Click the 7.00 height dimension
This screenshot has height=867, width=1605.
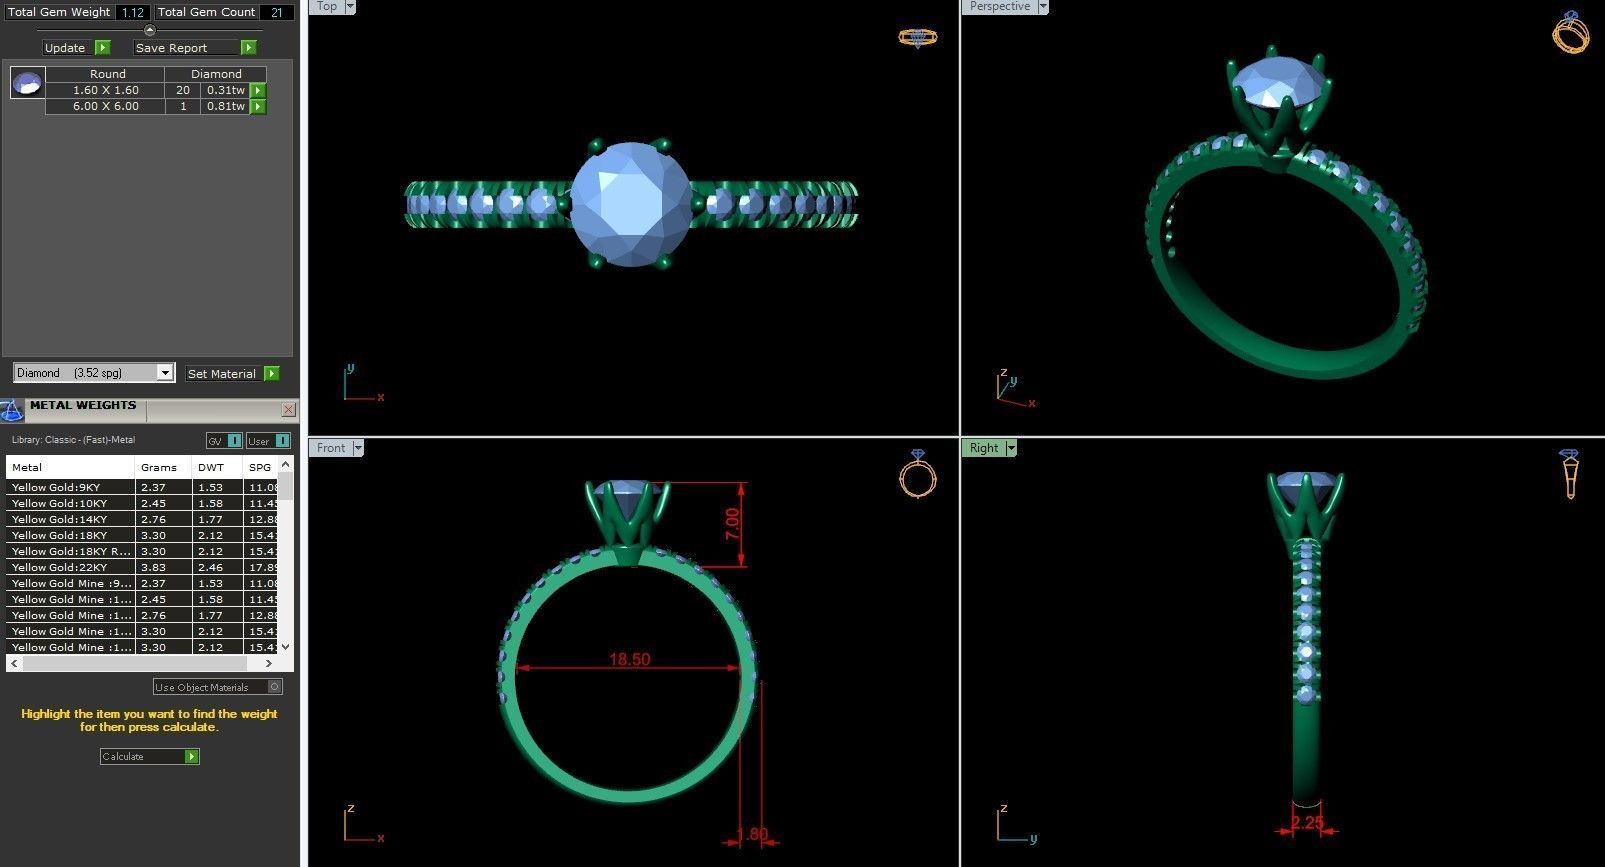[732, 525]
